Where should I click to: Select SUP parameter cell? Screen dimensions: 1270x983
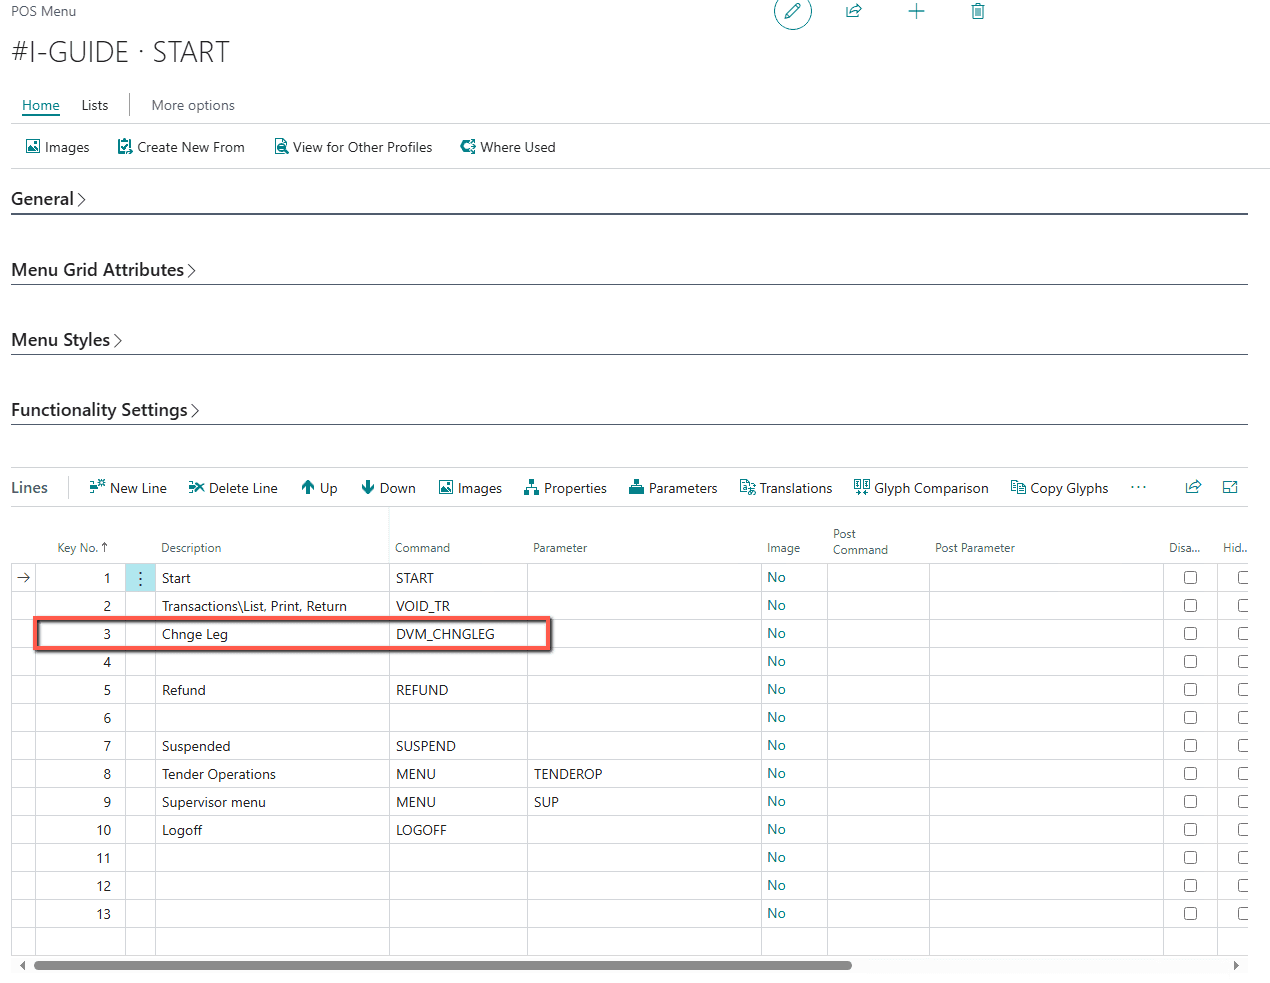pos(644,802)
